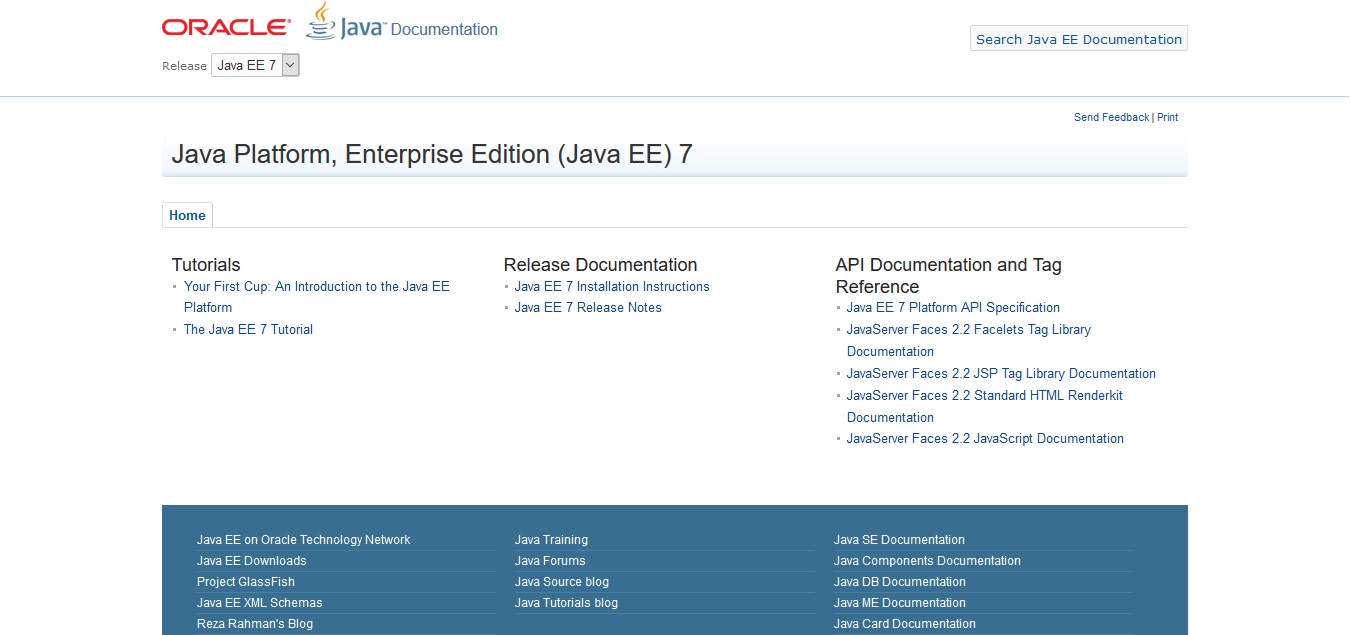This screenshot has height=635, width=1350.
Task: Open Java Tutorials blog link
Action: (566, 603)
